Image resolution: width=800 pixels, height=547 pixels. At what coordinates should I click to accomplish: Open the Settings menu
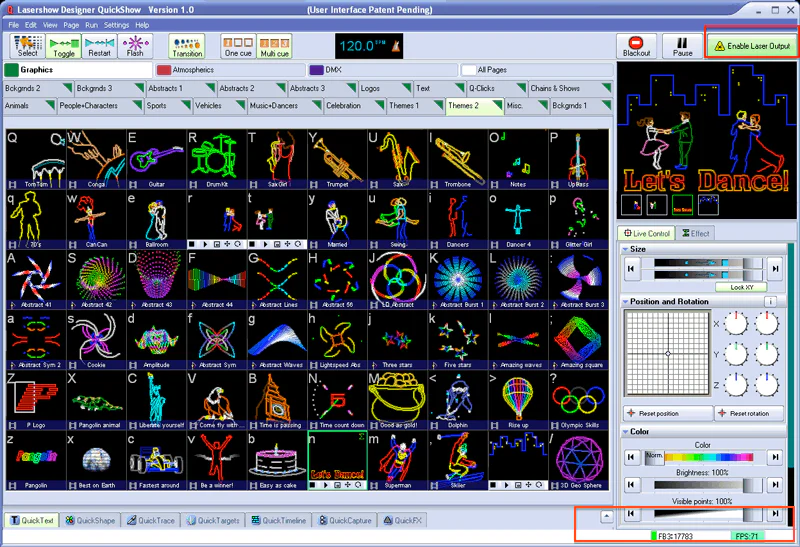tap(115, 24)
